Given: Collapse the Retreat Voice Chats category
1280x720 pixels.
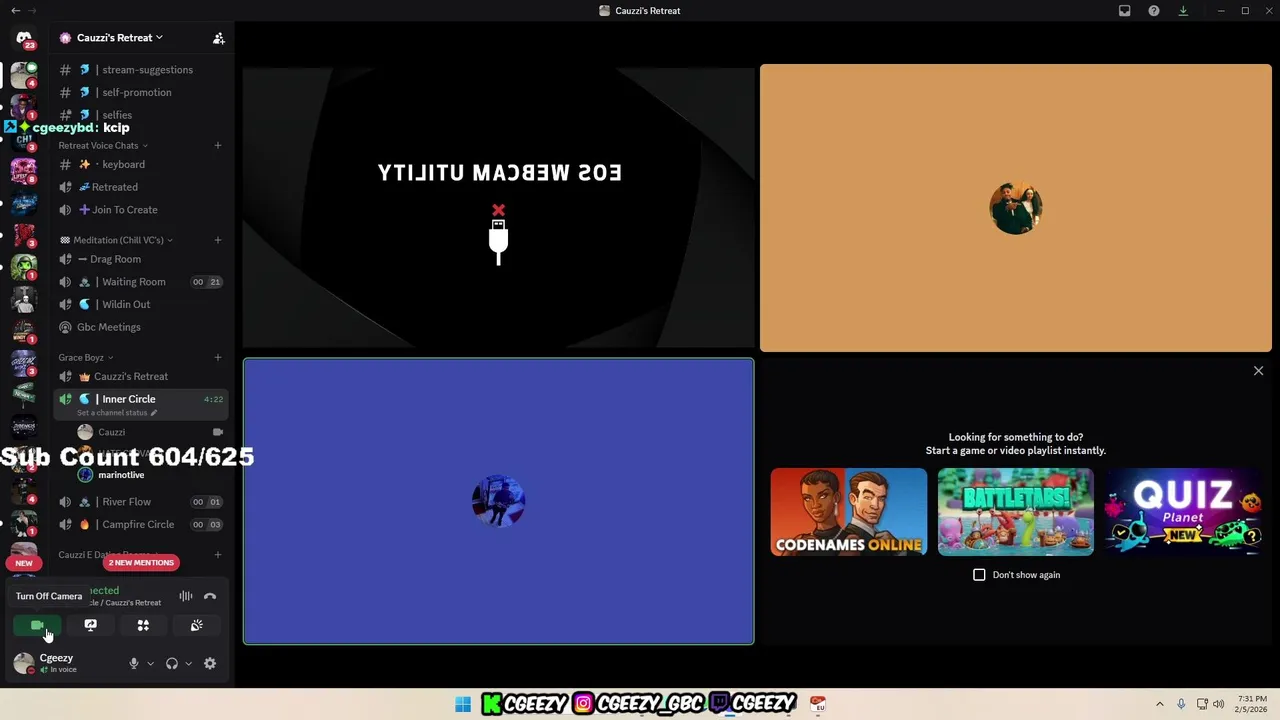Looking at the screenshot, I should 103,146.
